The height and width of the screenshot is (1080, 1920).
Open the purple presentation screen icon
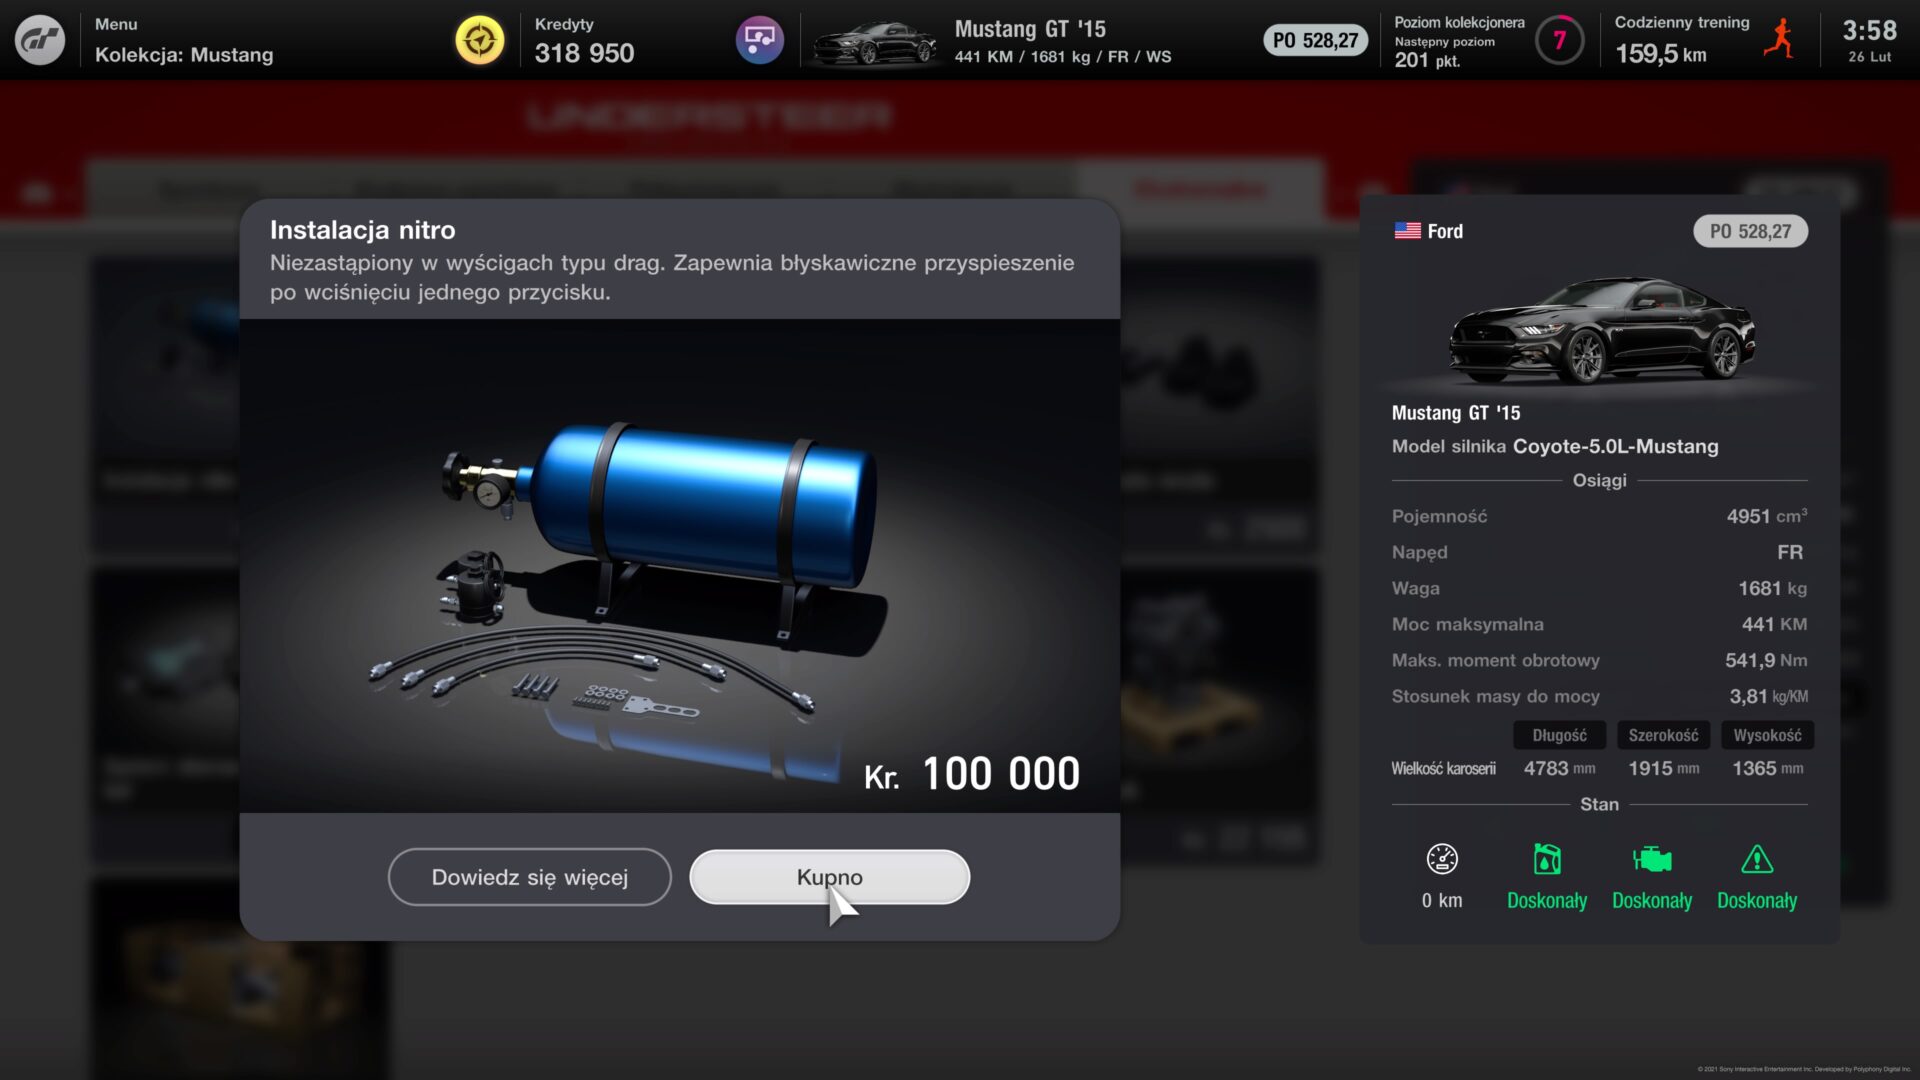[760, 40]
